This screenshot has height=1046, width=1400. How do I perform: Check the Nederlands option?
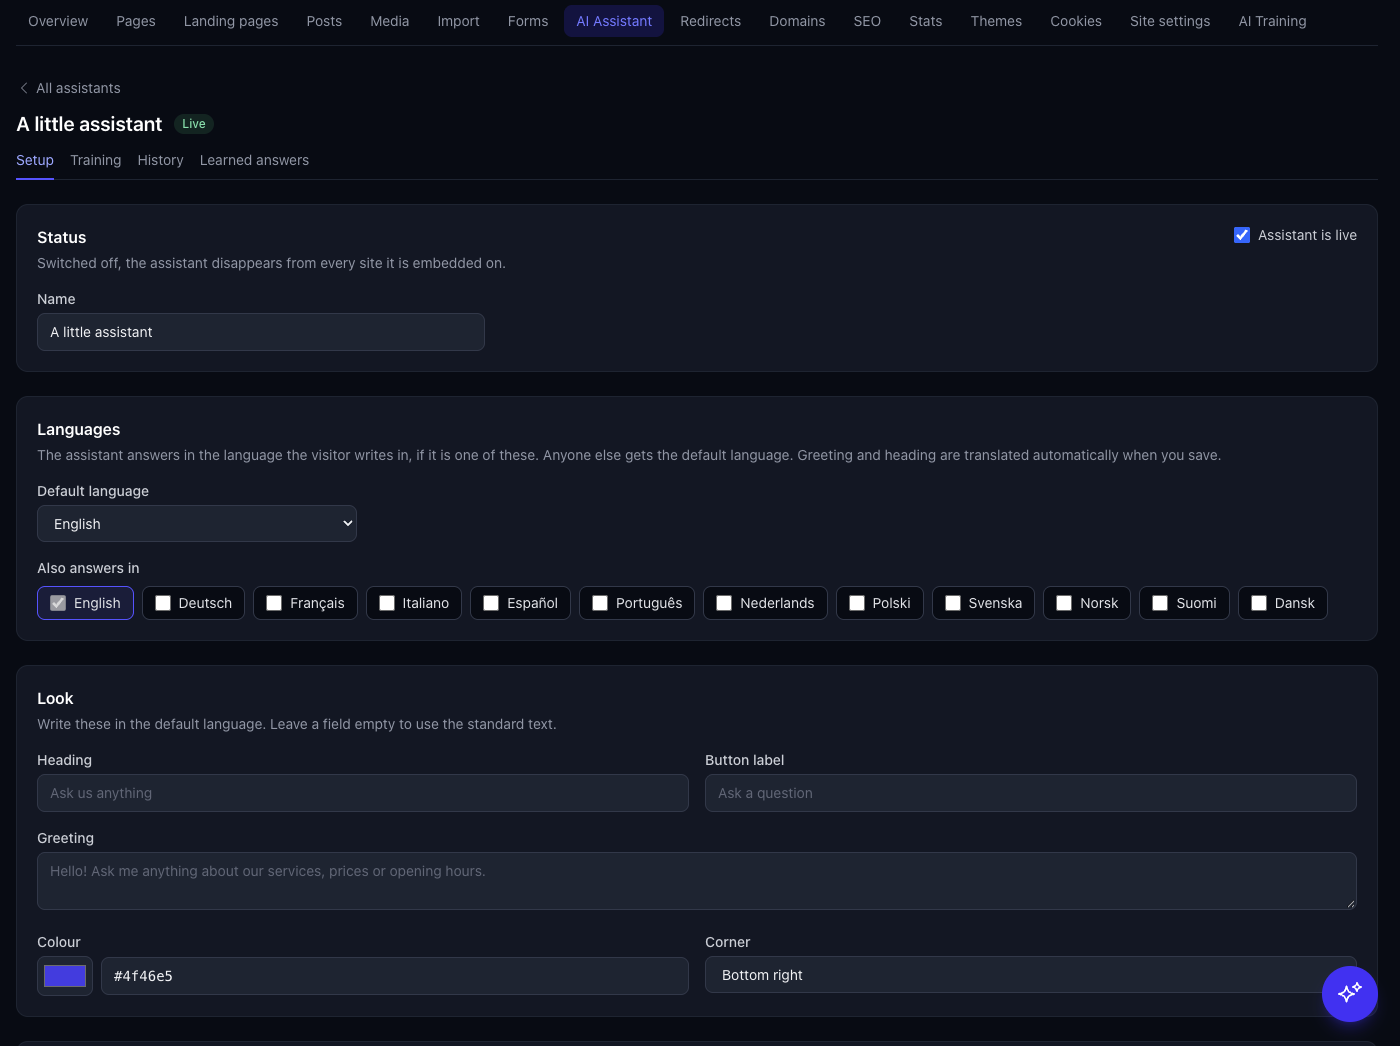[724, 603]
